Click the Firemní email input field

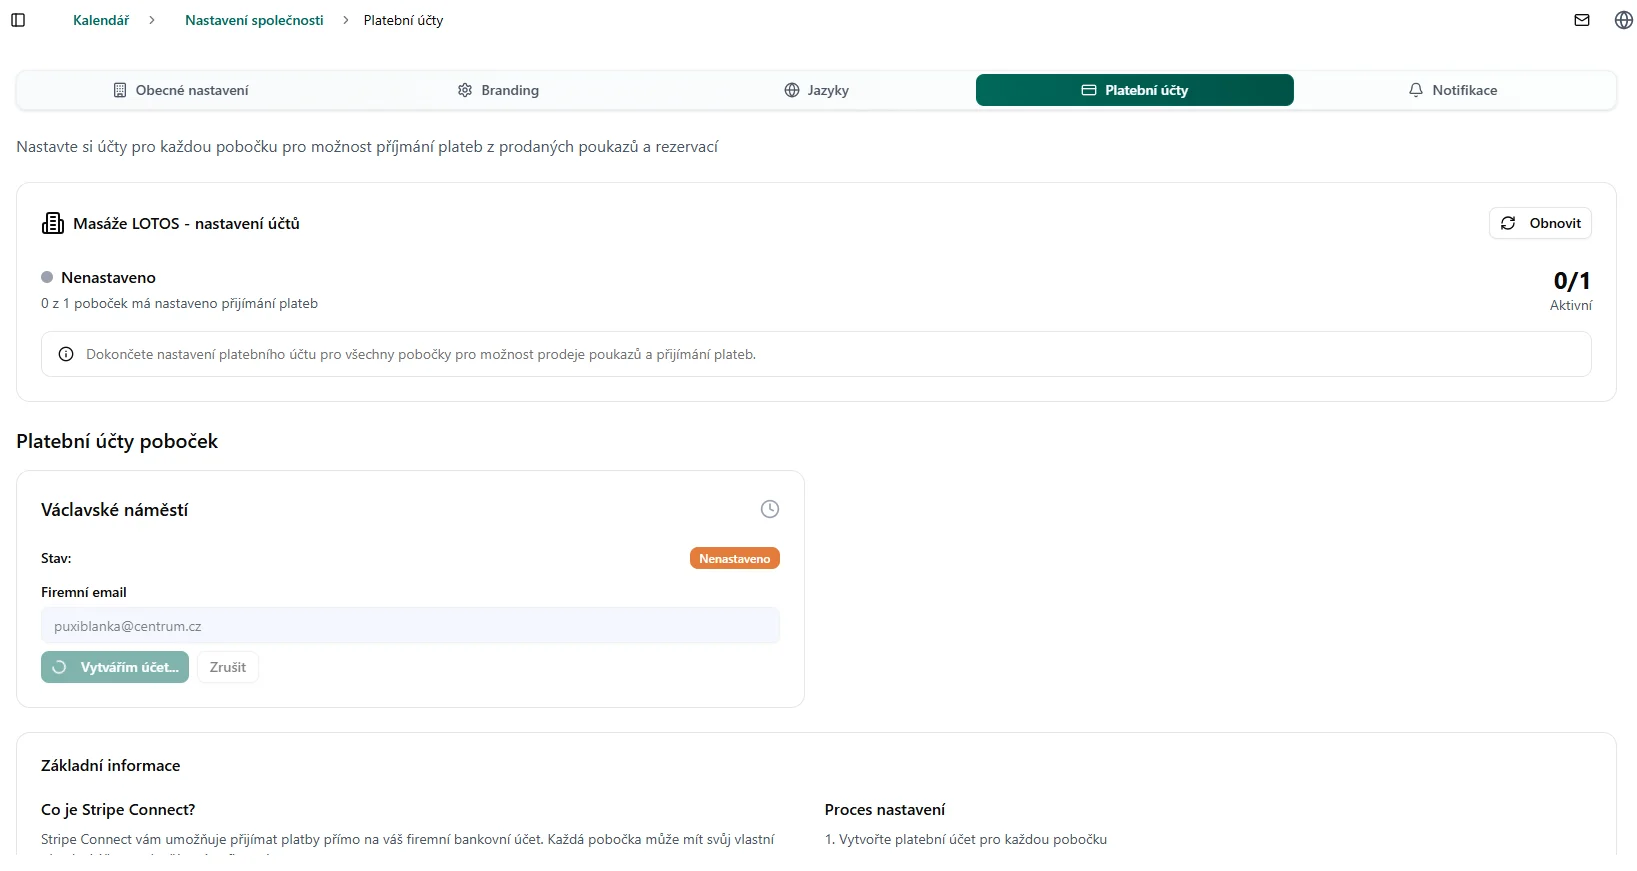pos(410,626)
